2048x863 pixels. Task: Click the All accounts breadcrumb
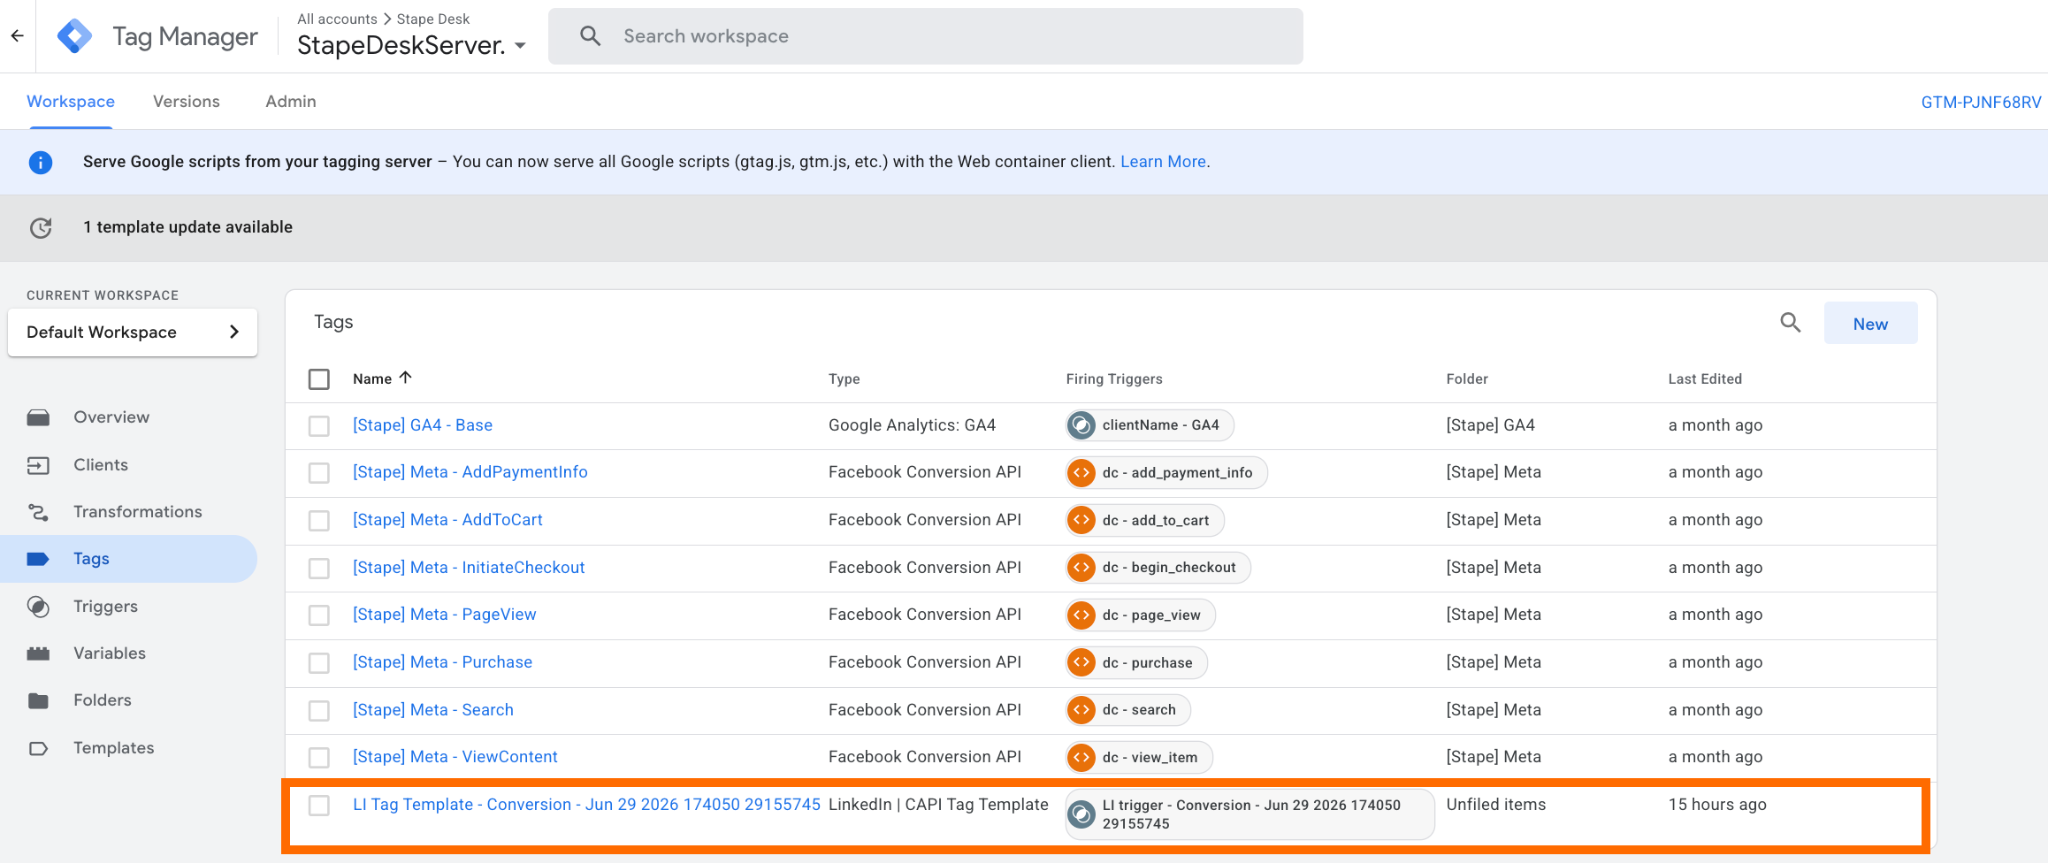click(x=337, y=19)
